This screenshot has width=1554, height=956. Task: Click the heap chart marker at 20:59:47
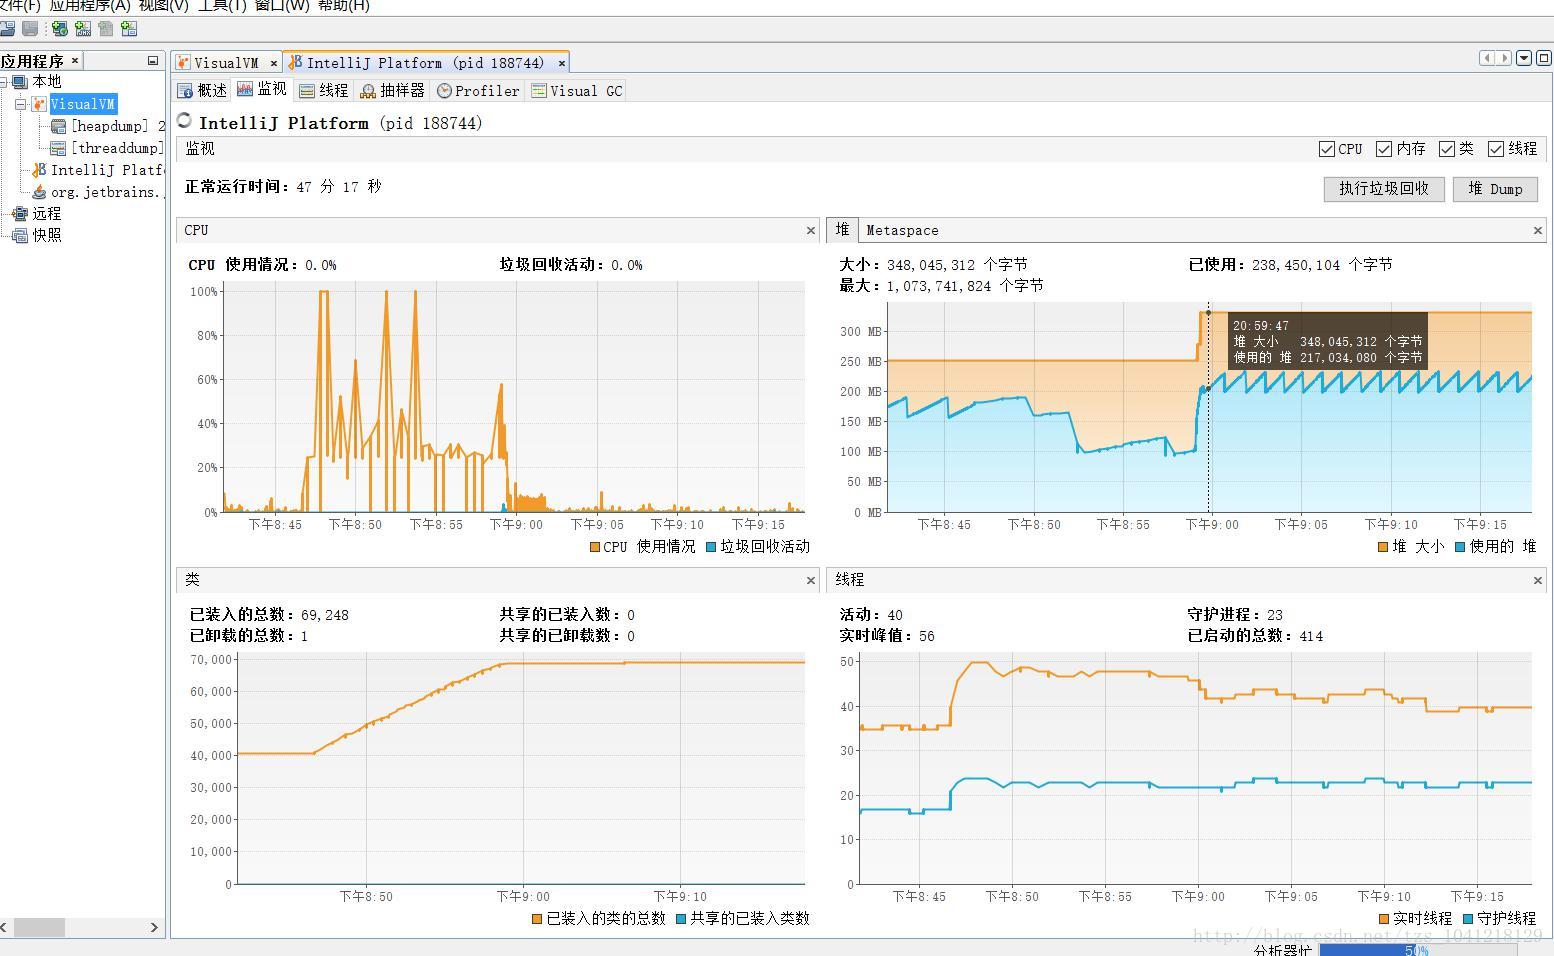1208,389
